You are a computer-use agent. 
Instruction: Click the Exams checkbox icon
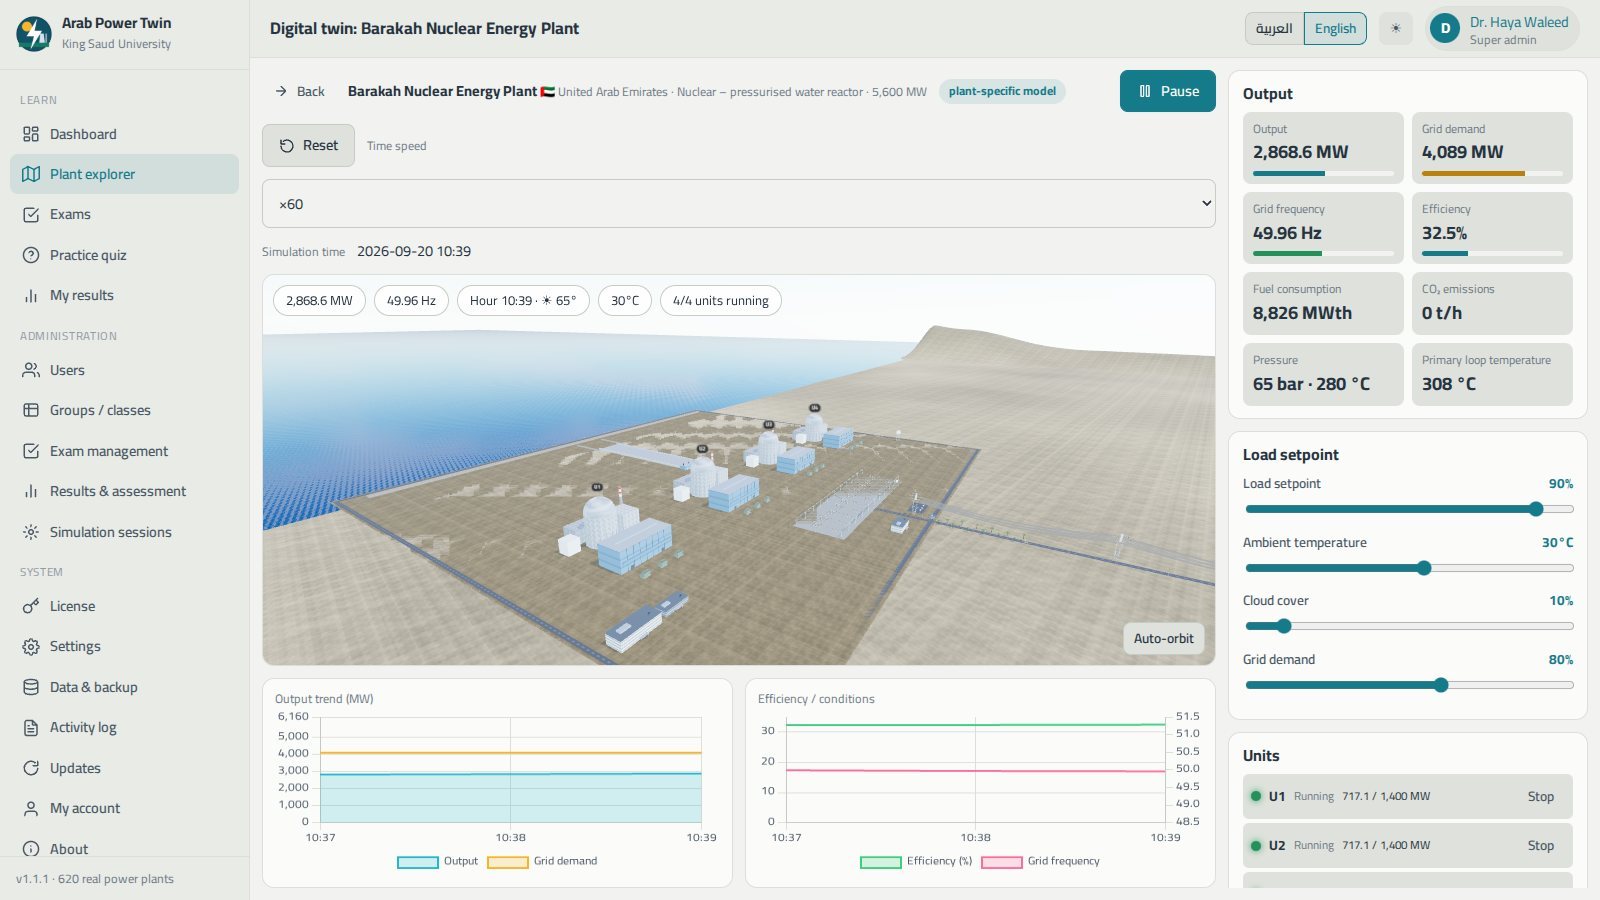[x=31, y=214]
